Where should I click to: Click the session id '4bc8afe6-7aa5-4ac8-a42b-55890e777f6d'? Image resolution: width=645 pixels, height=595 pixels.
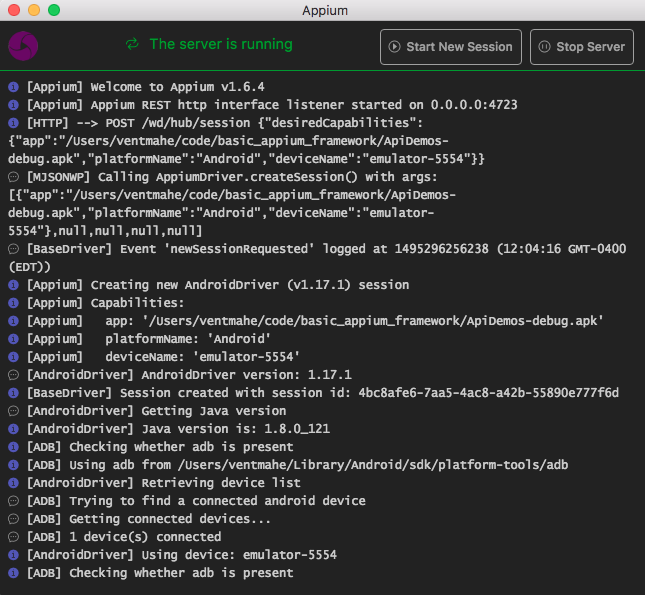(x=488, y=393)
